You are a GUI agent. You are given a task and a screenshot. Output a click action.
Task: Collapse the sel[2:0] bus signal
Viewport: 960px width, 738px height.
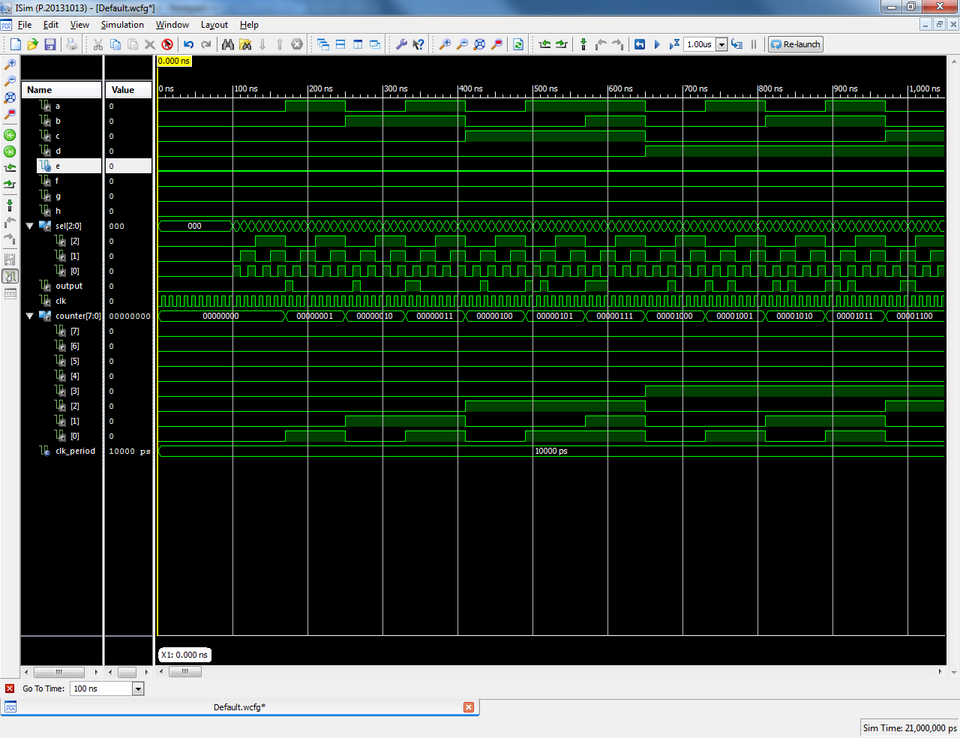(30, 226)
